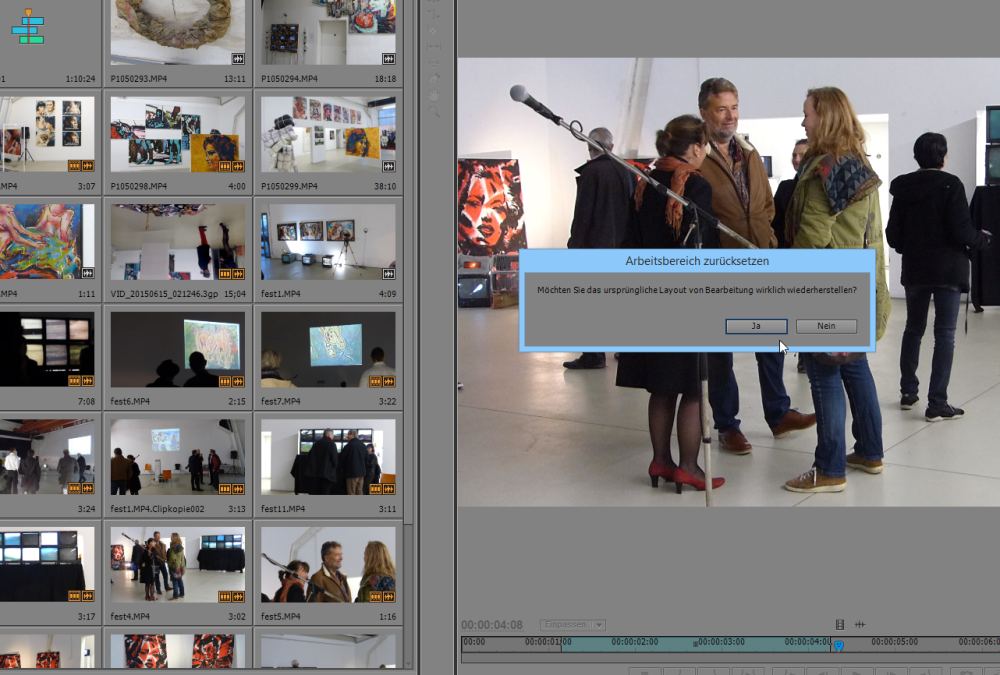The height and width of the screenshot is (675, 1000).
Task: Click the filmstrip video-only icon under the monitor
Action: click(x=840, y=625)
